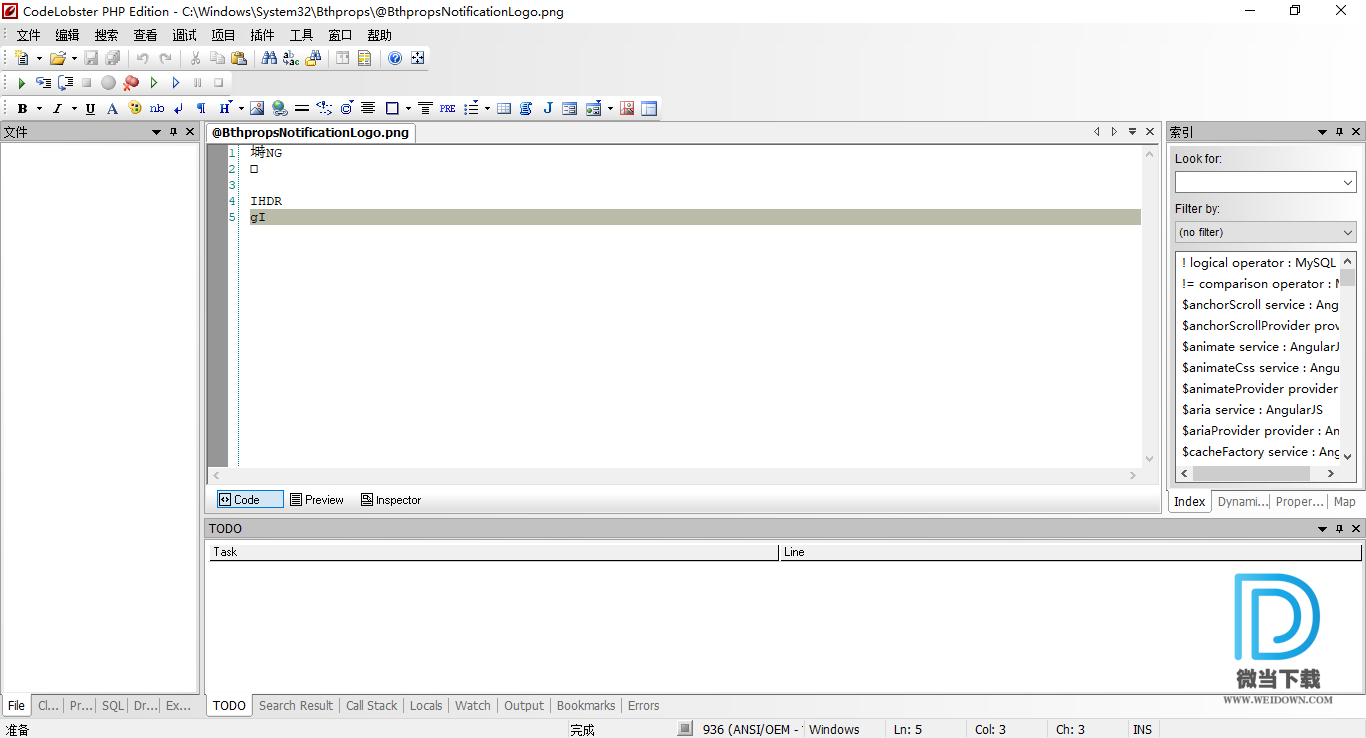1366x738 pixels.
Task: Expand the Bold dropdown arrow
Action: 39,108
